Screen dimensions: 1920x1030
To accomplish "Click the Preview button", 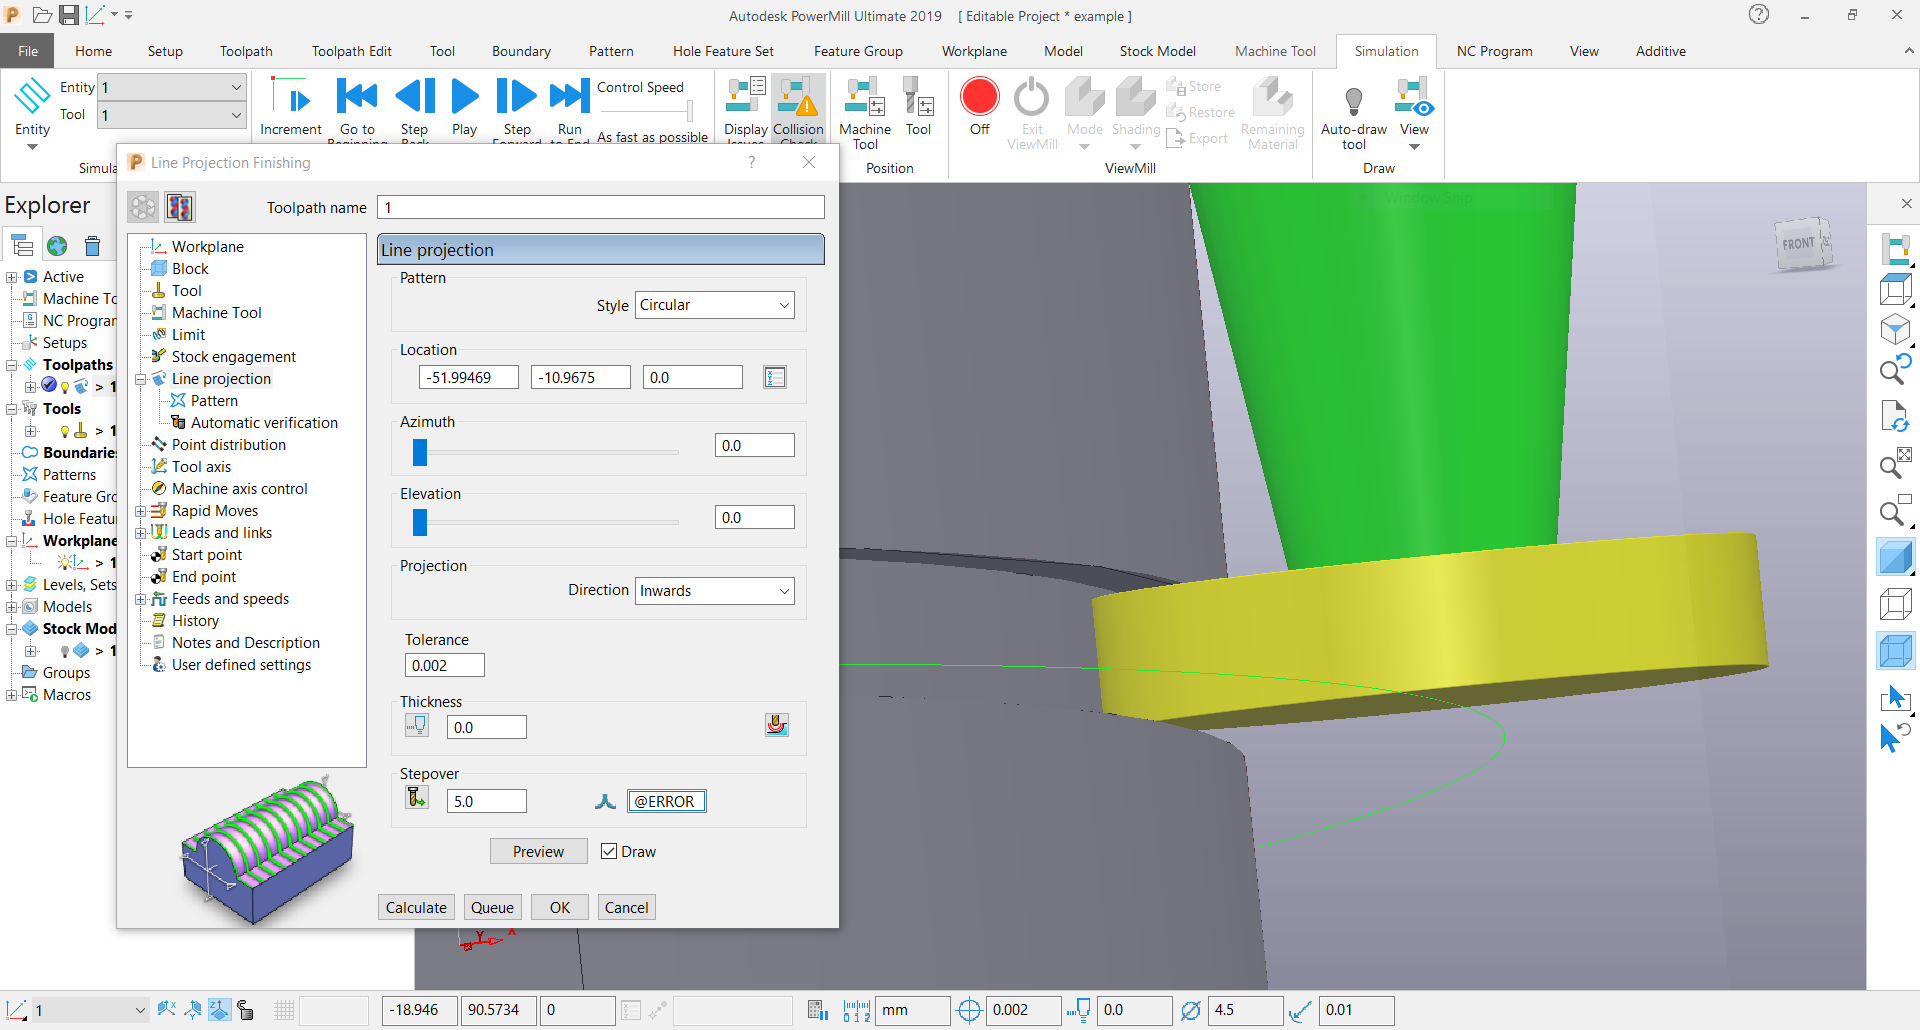I will [x=538, y=851].
